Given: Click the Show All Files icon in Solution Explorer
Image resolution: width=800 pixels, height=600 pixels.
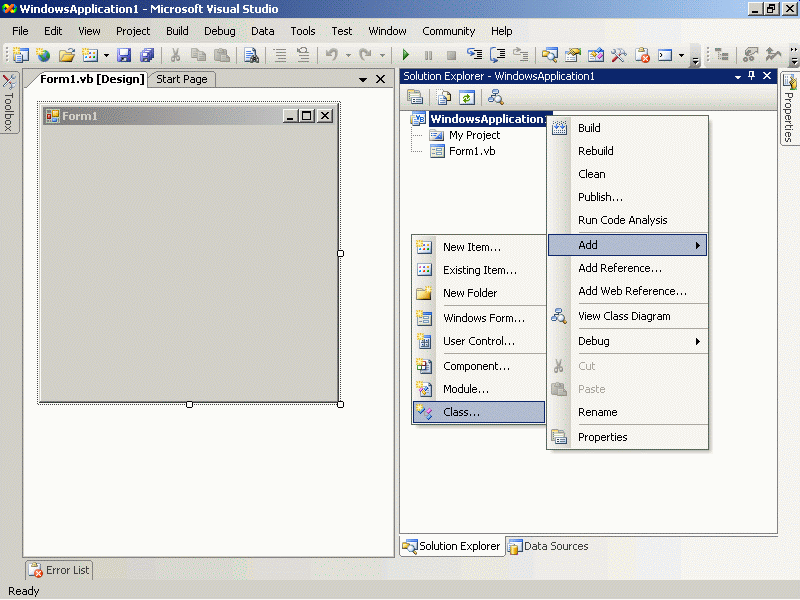Looking at the screenshot, I should 443,97.
